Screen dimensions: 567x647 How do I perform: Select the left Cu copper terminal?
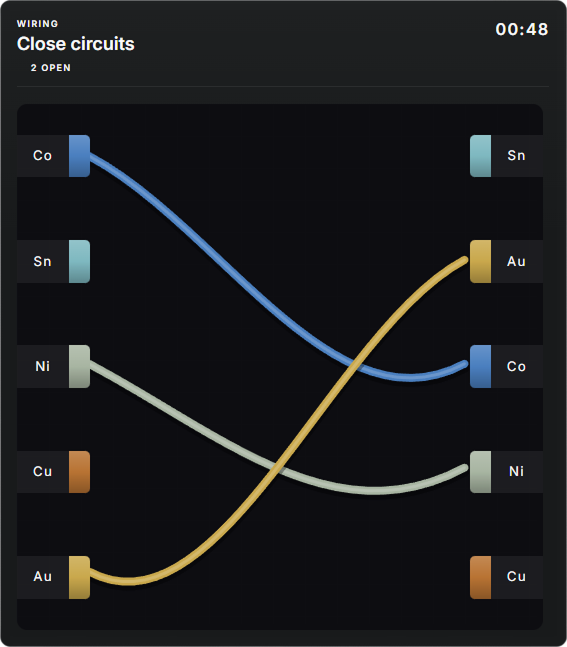click(x=79, y=472)
